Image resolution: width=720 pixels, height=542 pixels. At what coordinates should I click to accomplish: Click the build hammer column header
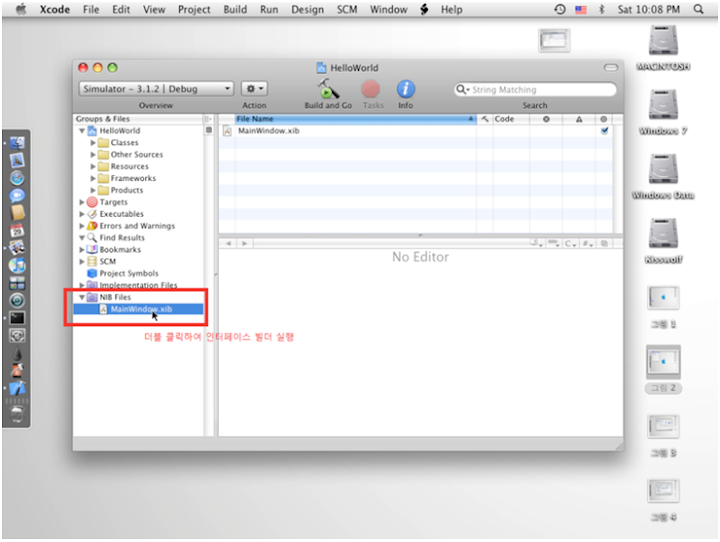484,119
